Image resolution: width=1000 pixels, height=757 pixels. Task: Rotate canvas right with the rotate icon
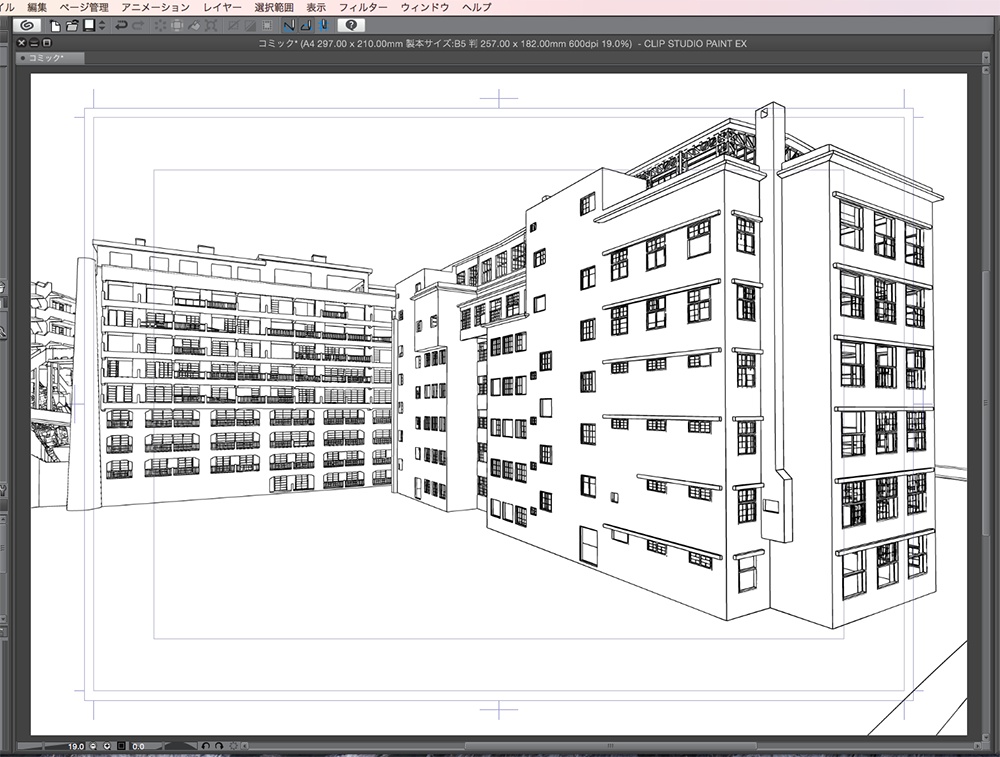219,746
